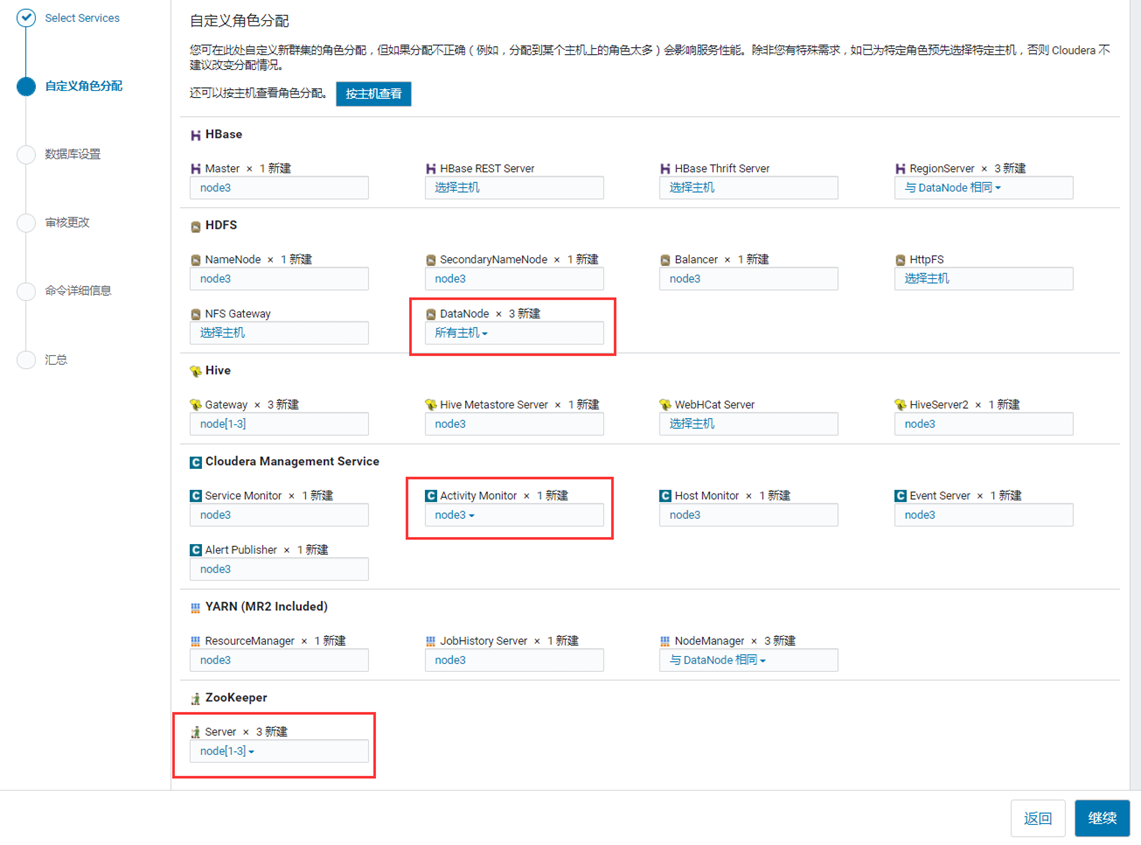
Task: Click the icon beside HBase REST Server
Action: click(430, 169)
